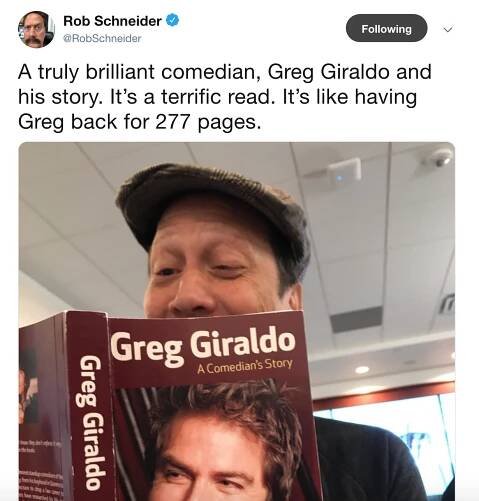Image resolution: width=479 pixels, height=501 pixels.
Task: Click the tweet text starting "A truly brilliant"
Action: point(225,97)
